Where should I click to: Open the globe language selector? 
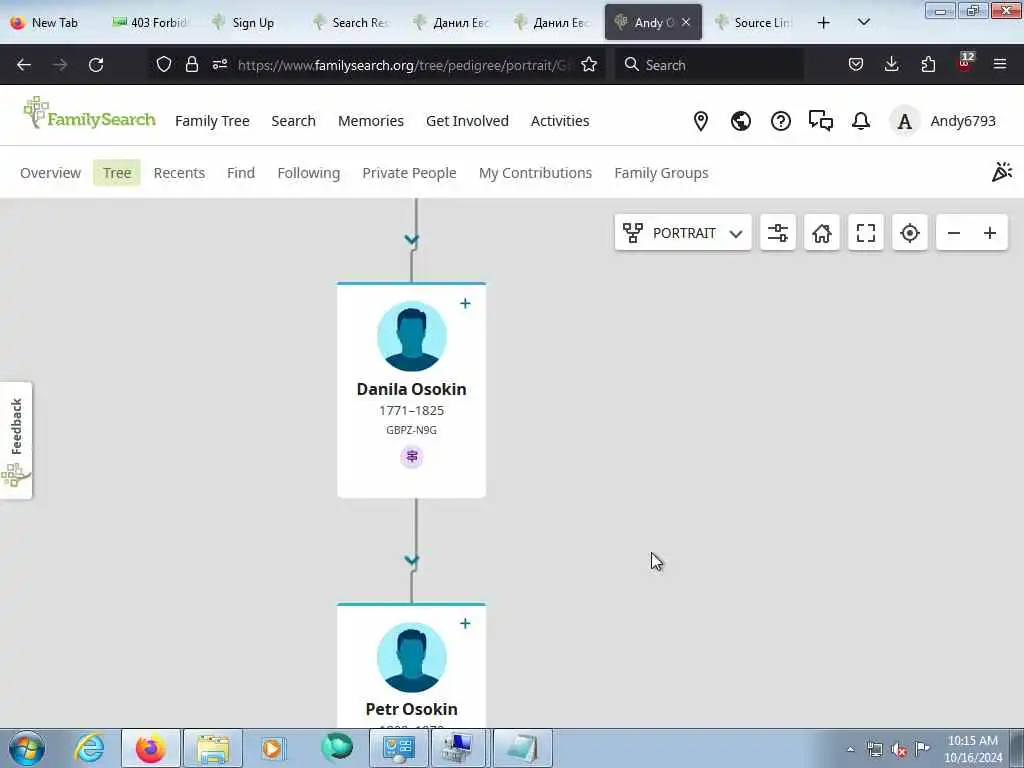coord(741,121)
